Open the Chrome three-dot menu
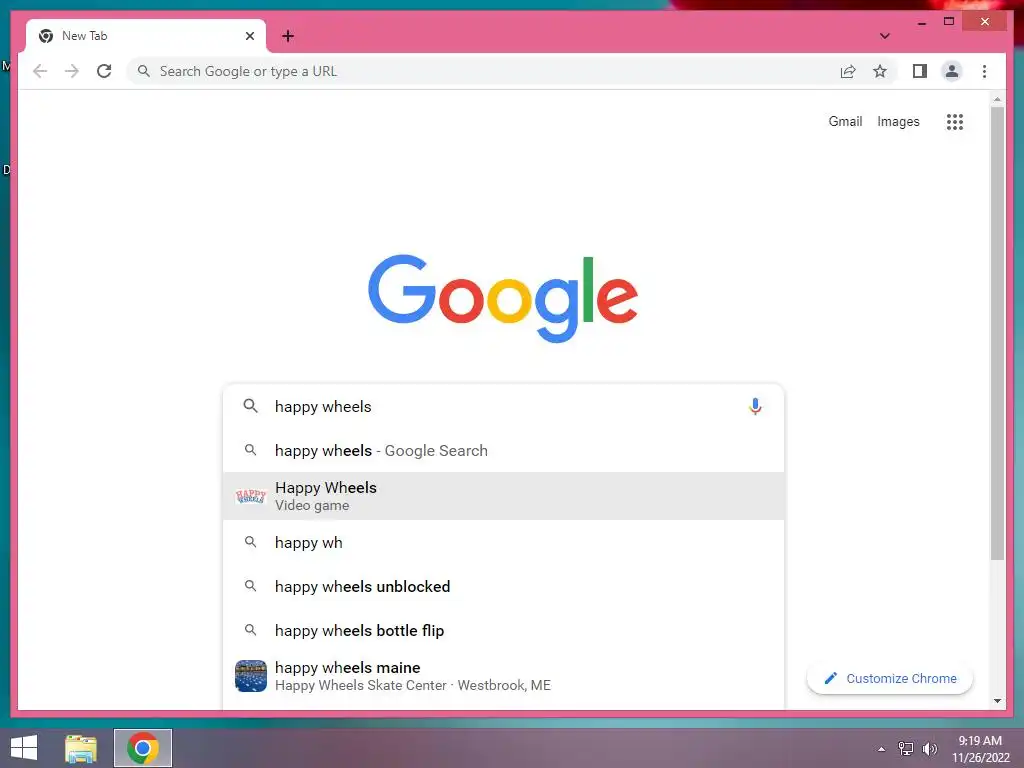1024x768 pixels. [984, 71]
